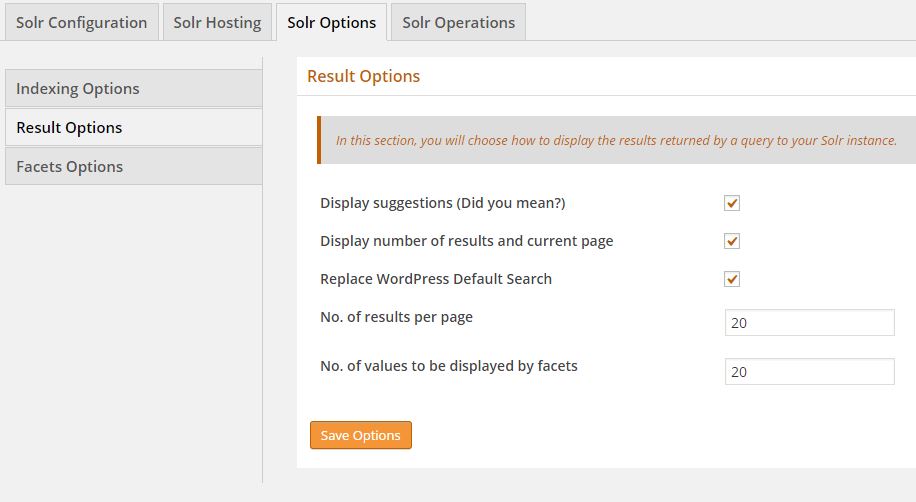
Task: Select the Solr Options tab
Action: coord(331,22)
